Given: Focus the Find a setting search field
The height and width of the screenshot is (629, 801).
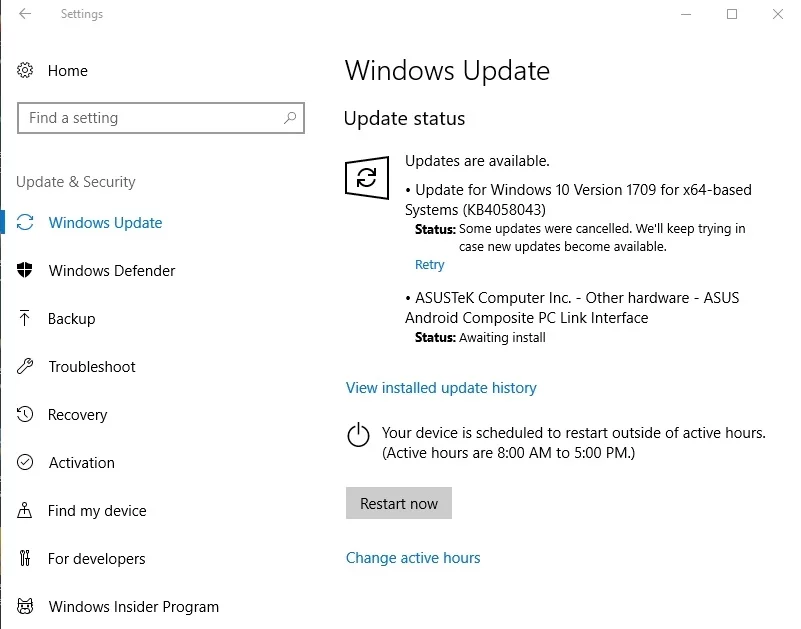Looking at the screenshot, I should coord(161,118).
